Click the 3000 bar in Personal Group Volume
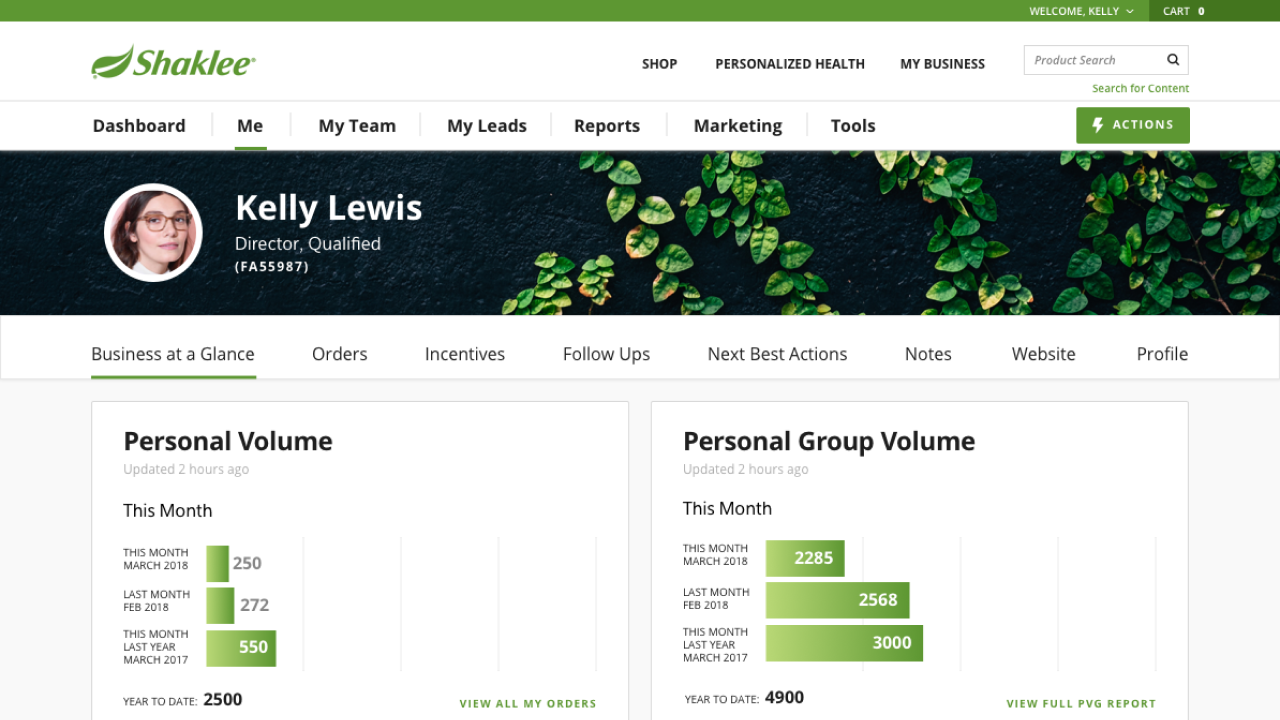1280x720 pixels. [844, 643]
